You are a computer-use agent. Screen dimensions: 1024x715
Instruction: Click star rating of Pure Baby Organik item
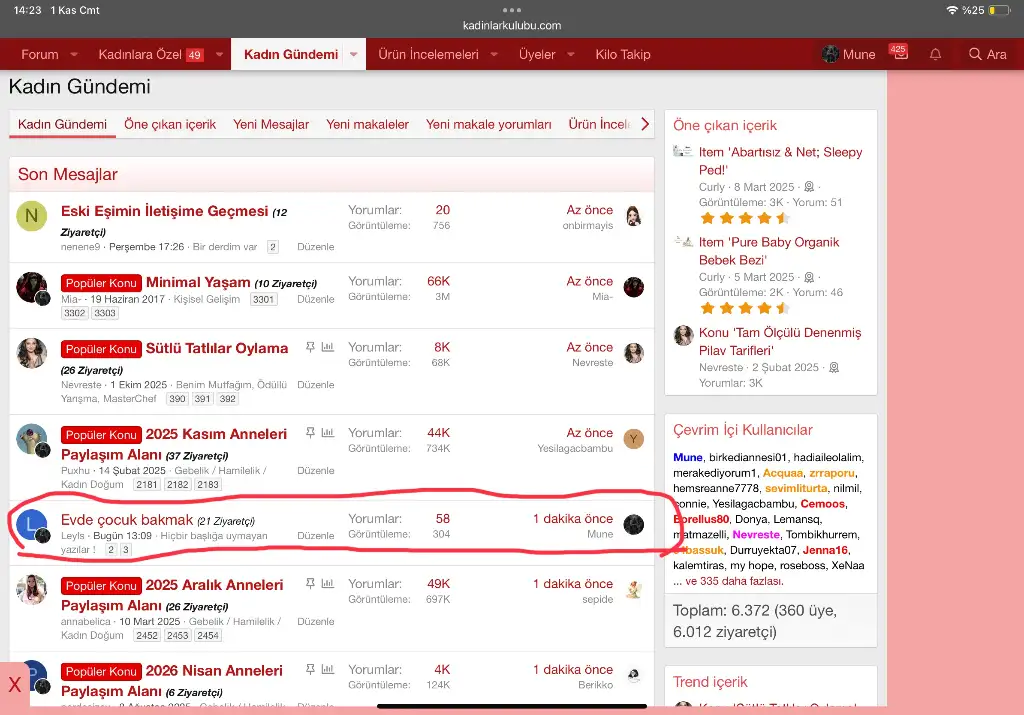tap(744, 308)
